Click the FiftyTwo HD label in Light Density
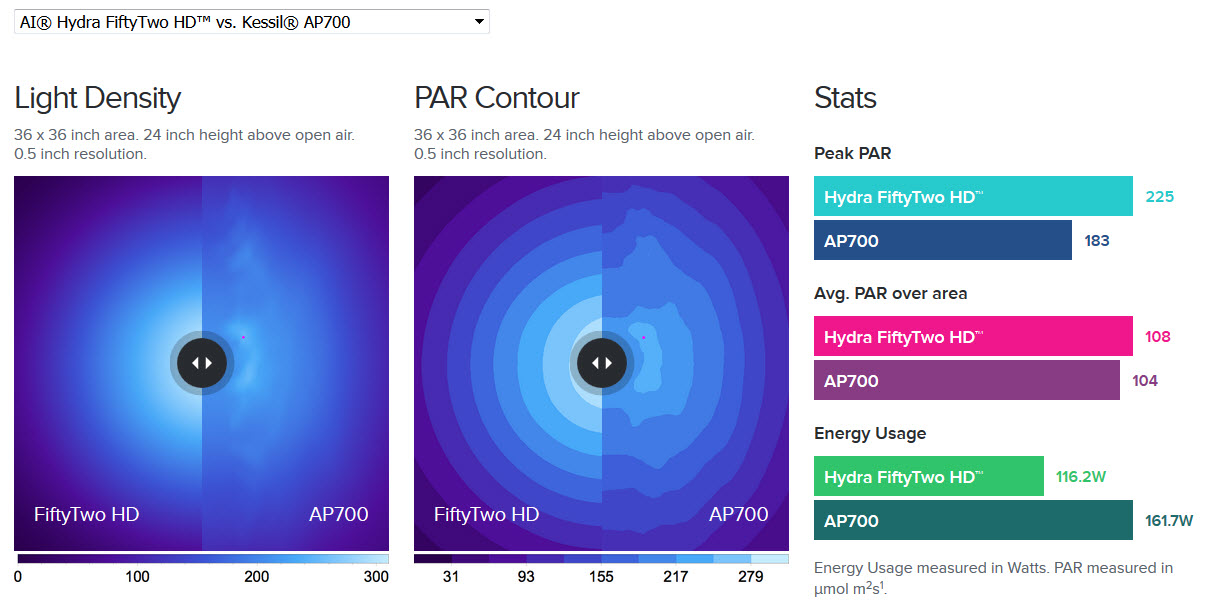 [x=86, y=515]
